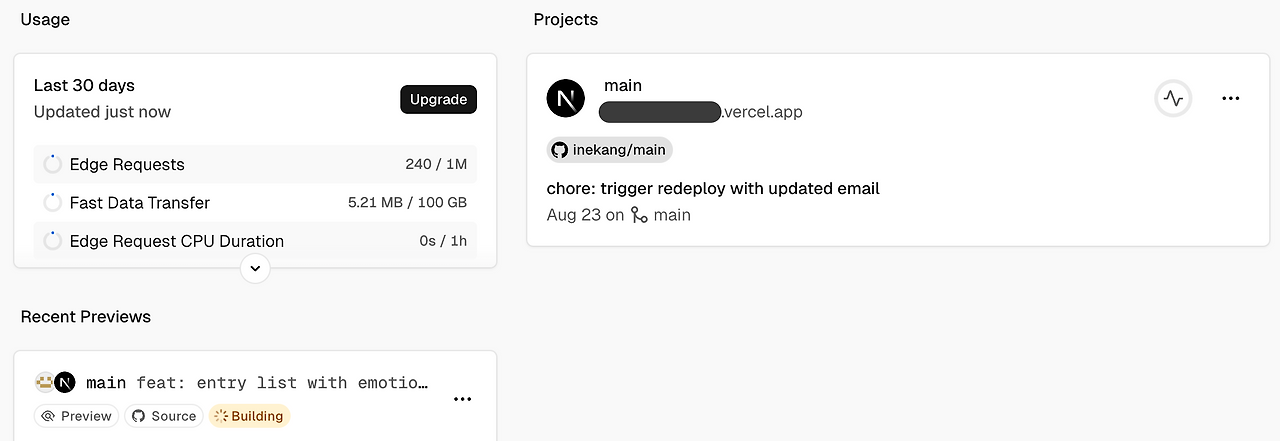Expand the usage list with chevron button
Viewport: 1280px width, 441px height.
tap(255, 268)
